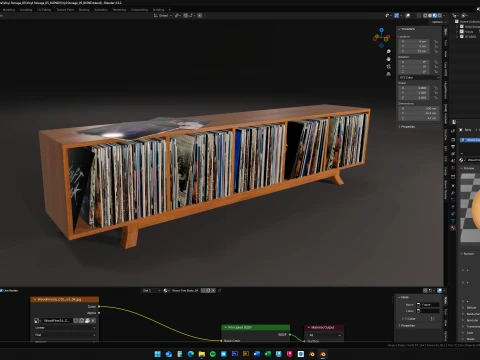Click the node Name field in sidebar
Viewport: 480px width, 360px height.
pyautogui.click(x=428, y=305)
